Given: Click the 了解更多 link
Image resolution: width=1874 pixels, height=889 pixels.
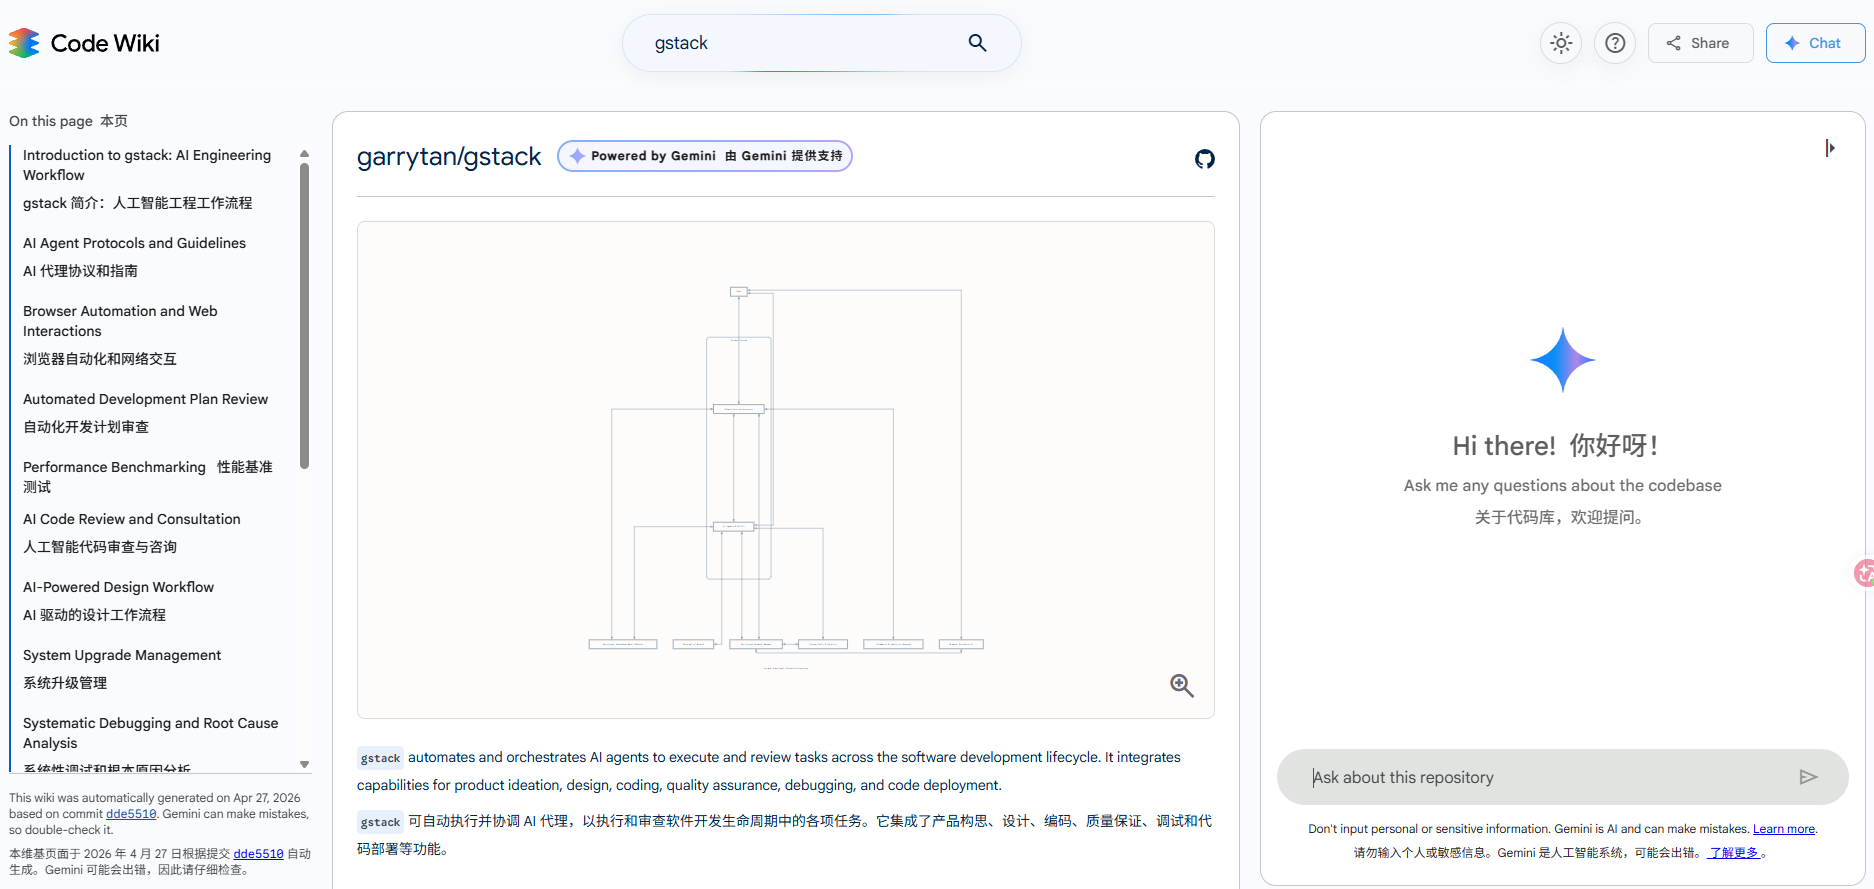Looking at the screenshot, I should [1734, 853].
